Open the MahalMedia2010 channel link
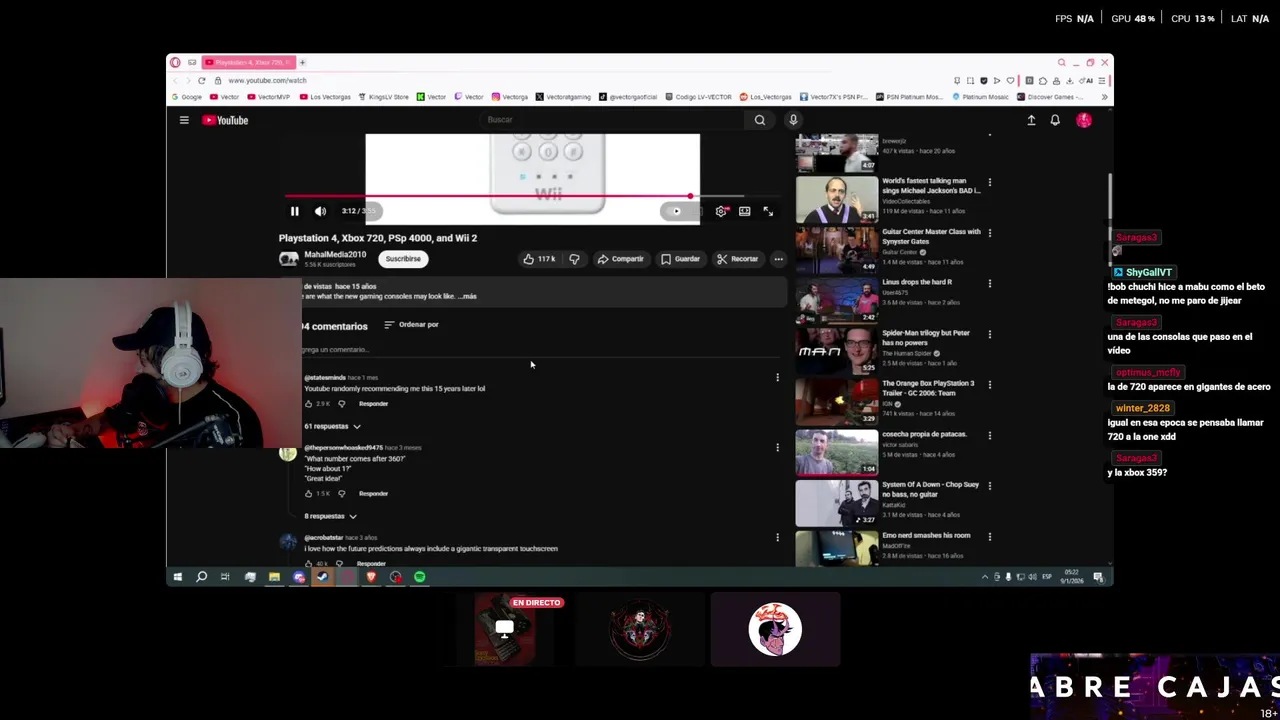Viewport: 1280px width, 720px height. click(x=335, y=255)
